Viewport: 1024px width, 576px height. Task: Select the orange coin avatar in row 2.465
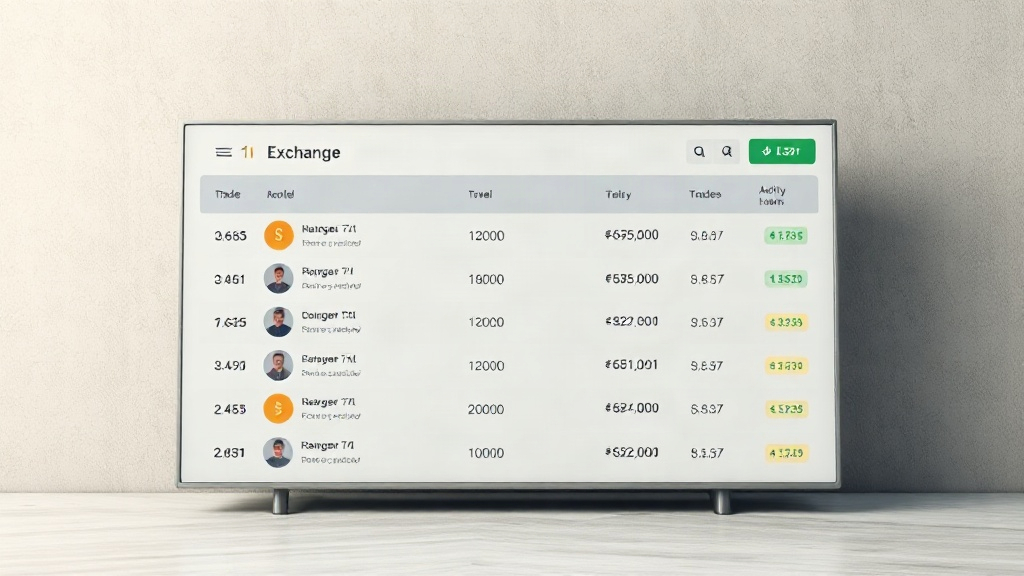[x=278, y=409]
